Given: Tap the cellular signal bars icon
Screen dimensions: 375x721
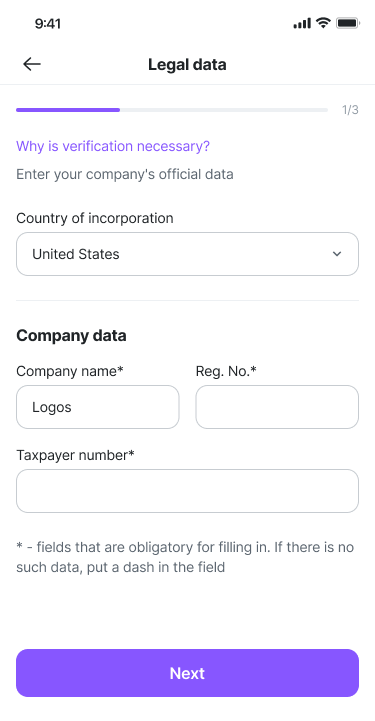Looking at the screenshot, I should click(302, 23).
